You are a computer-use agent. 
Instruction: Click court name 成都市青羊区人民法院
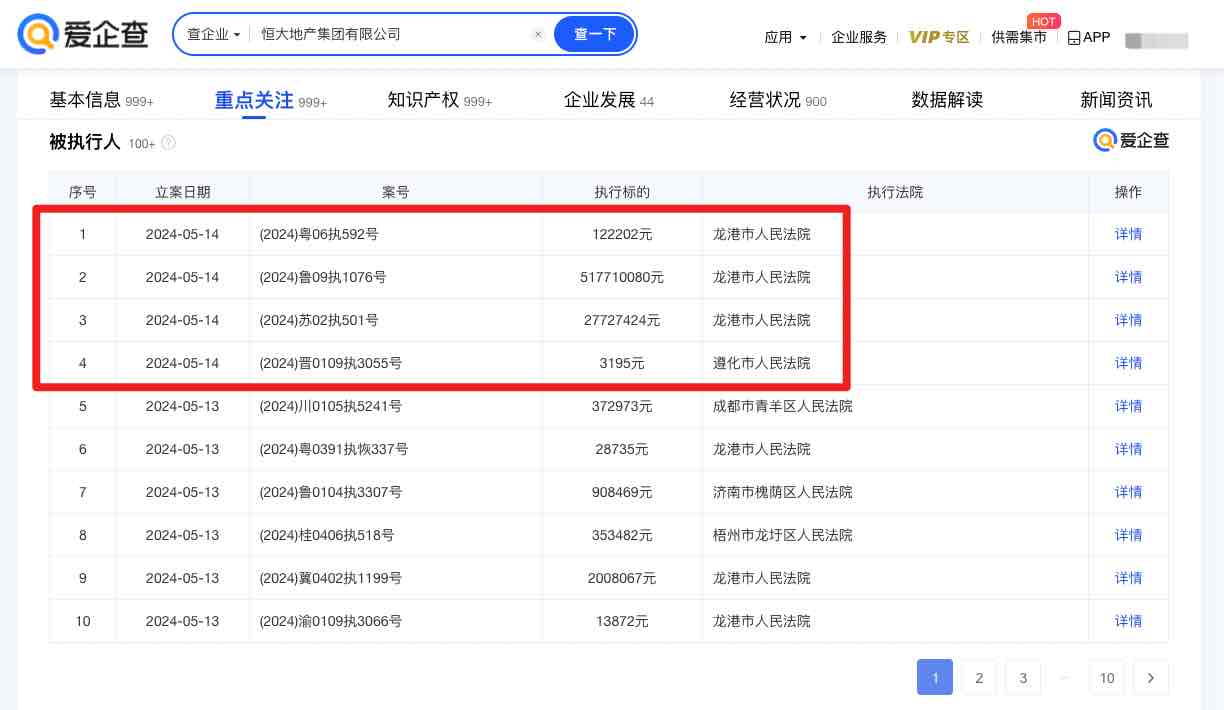783,406
